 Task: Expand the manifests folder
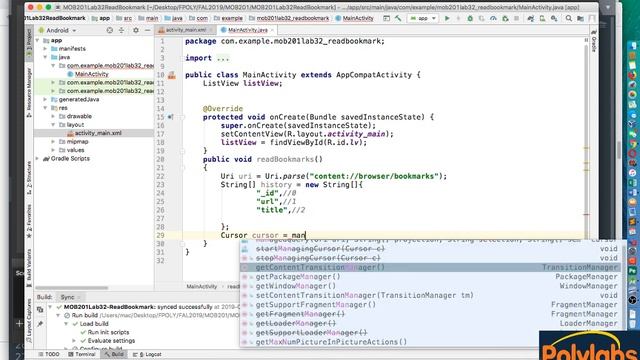point(45,49)
